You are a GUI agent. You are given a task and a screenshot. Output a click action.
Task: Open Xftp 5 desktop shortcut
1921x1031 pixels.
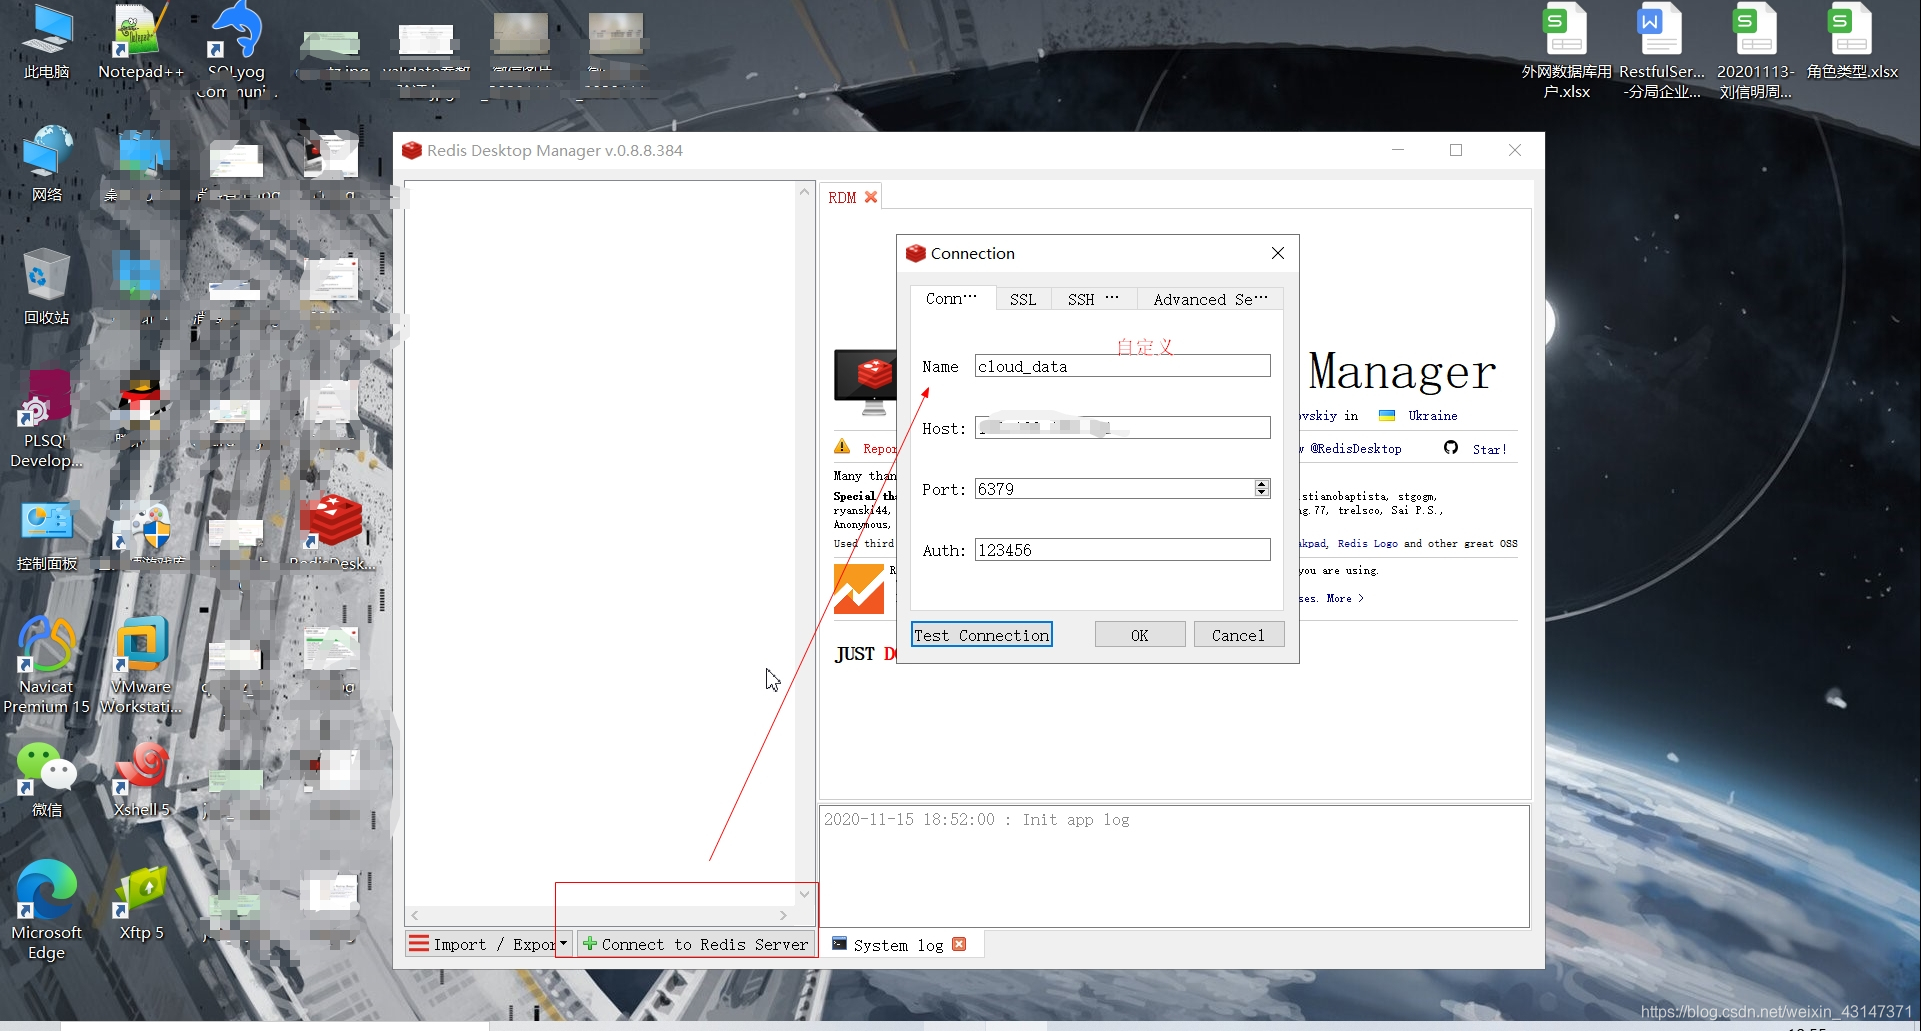(x=141, y=905)
